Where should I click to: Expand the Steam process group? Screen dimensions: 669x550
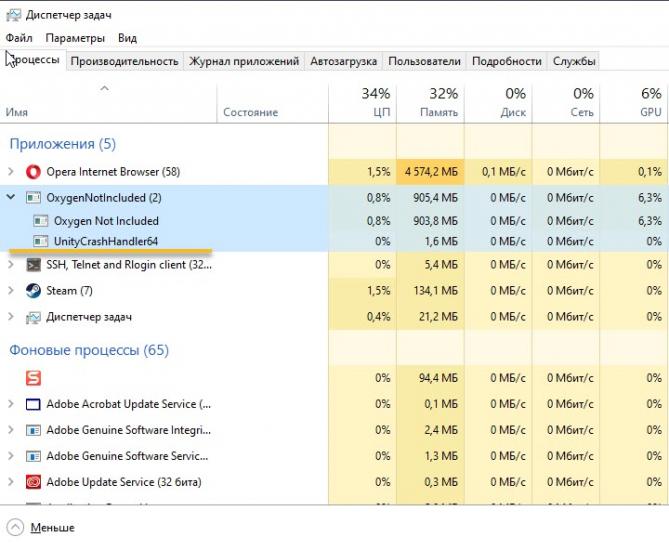[11, 291]
